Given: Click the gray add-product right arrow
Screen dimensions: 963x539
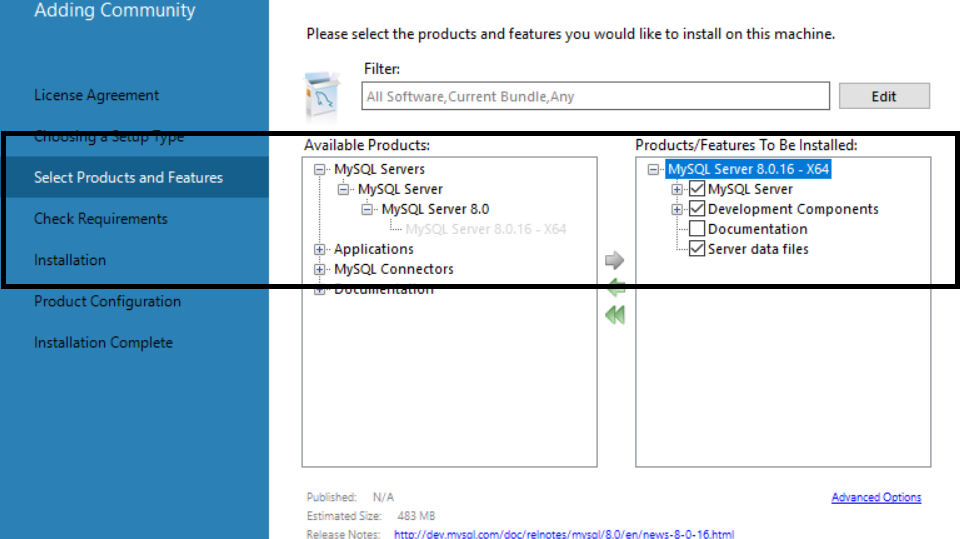Looking at the screenshot, I should (614, 260).
